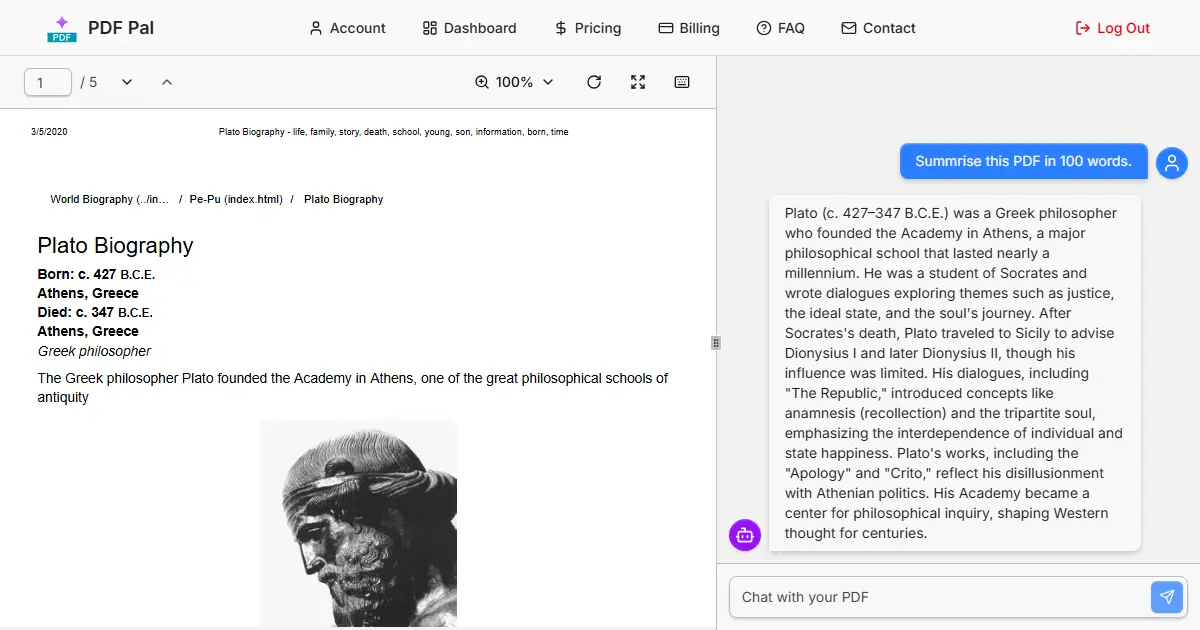Click the user avatar icon in chat
The width and height of the screenshot is (1200, 630).
1171,162
